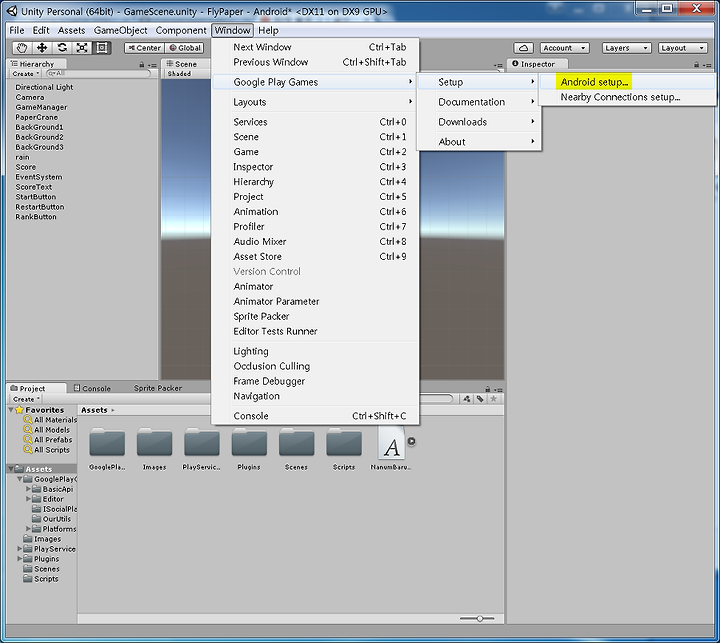
Task: Toggle pivot mode Center button
Action: (x=144, y=48)
